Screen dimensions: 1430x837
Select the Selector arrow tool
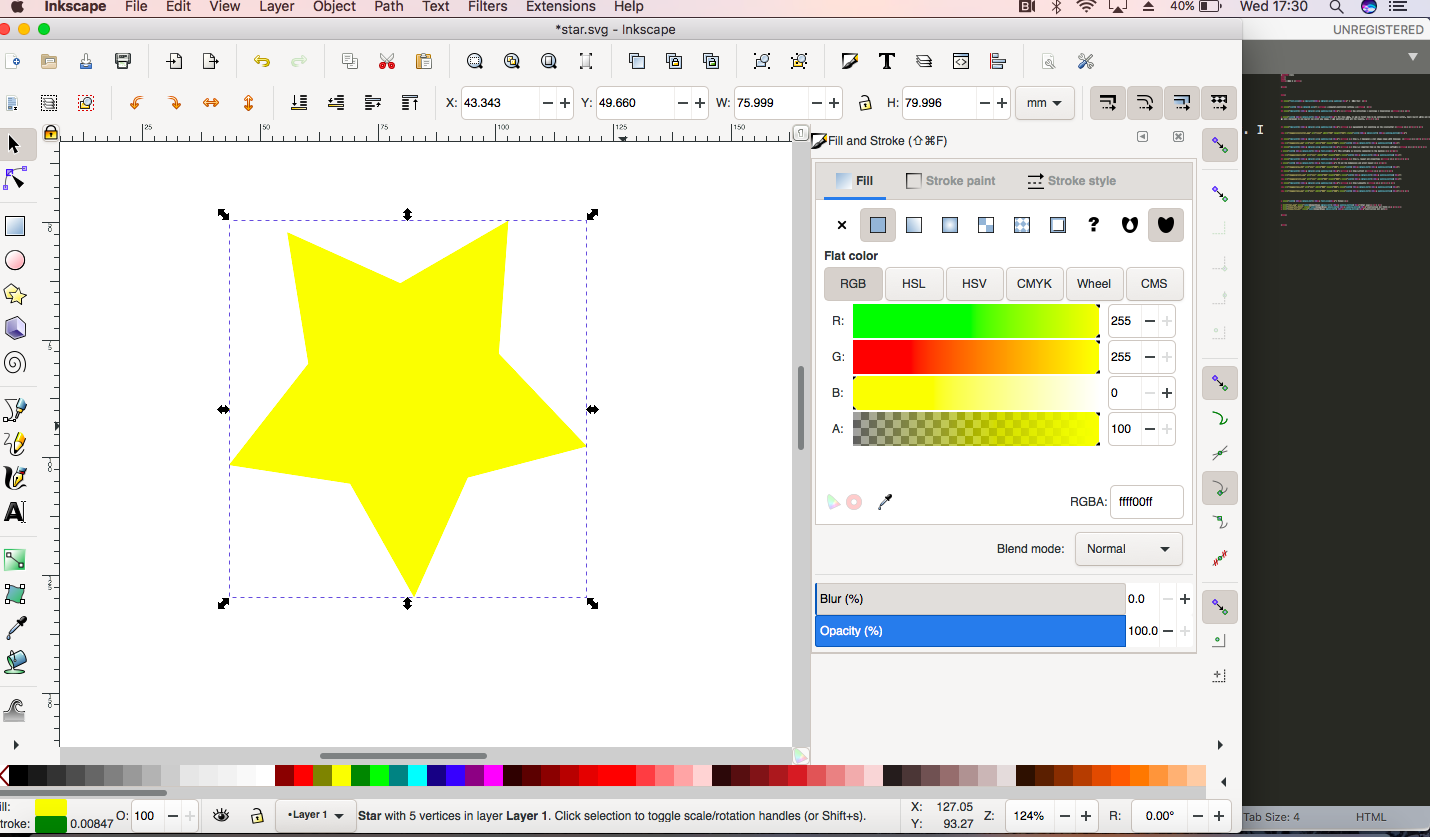[15, 145]
